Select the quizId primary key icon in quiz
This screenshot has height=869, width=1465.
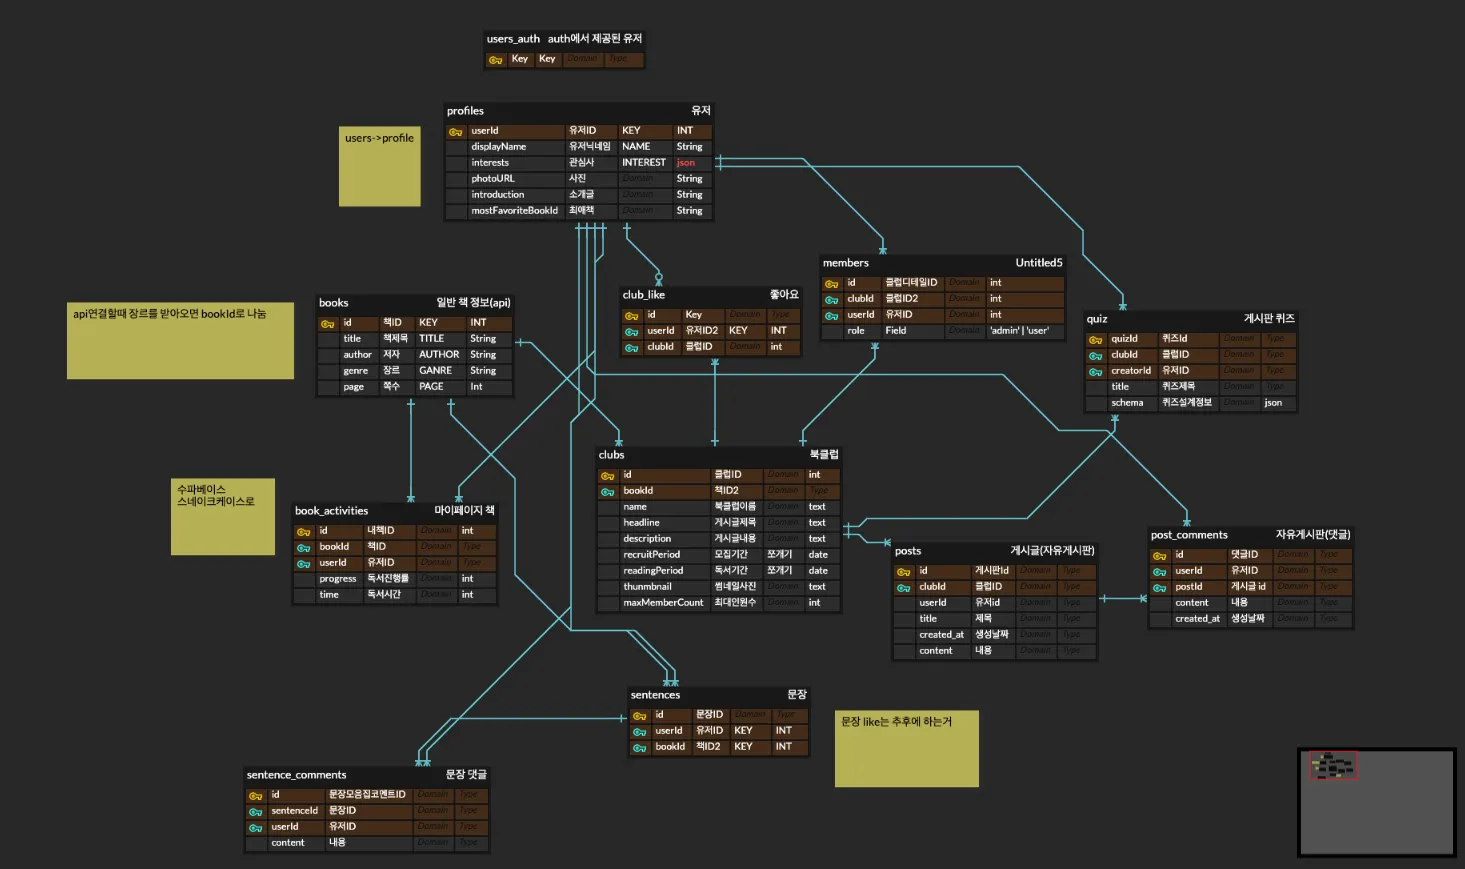(x=1096, y=340)
